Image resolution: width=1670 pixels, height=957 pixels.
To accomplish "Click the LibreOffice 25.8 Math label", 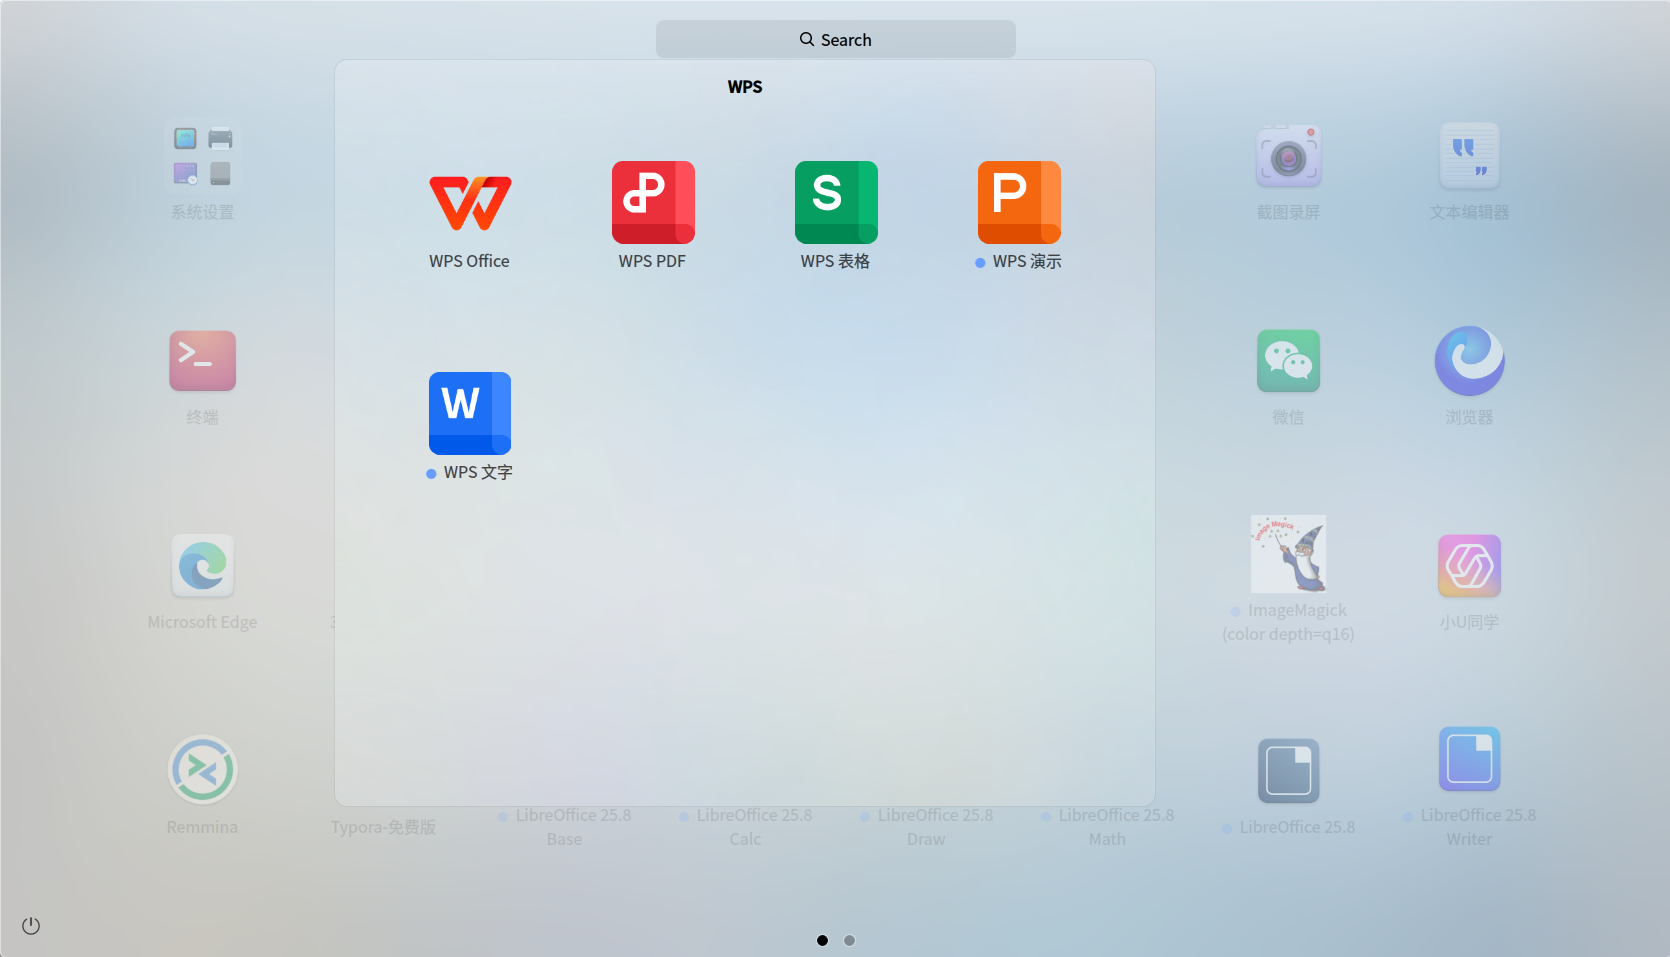I will coord(1108,827).
